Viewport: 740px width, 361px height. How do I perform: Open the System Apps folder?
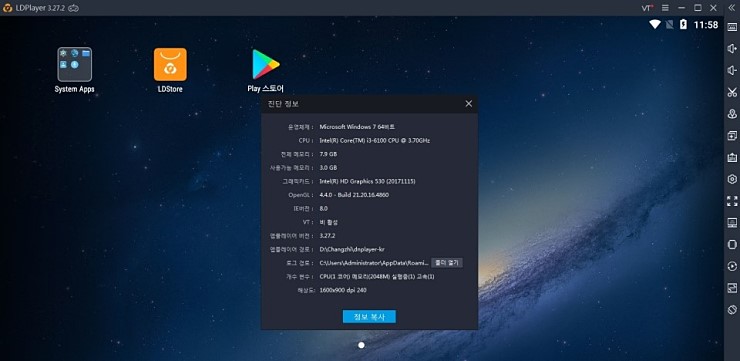tap(75, 70)
